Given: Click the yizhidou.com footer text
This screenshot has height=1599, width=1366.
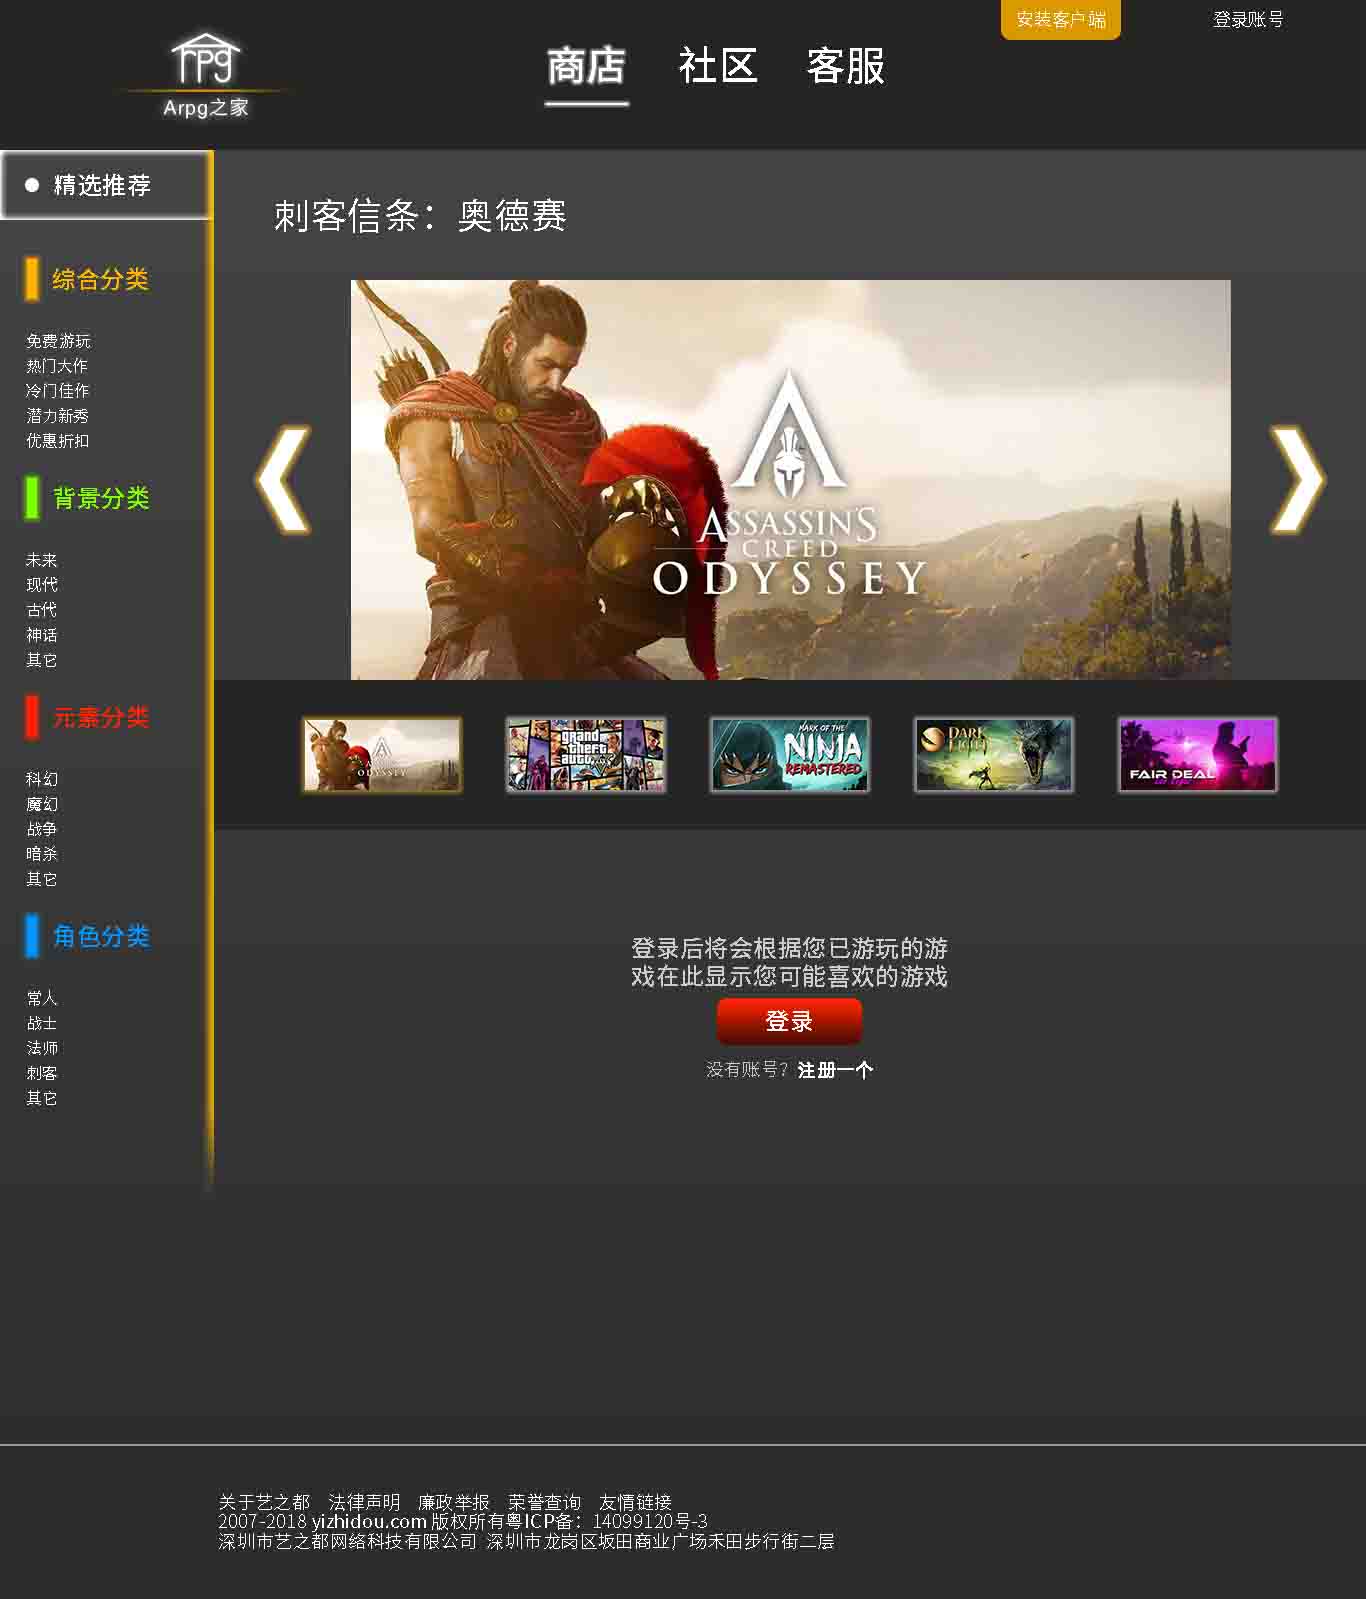Looking at the screenshot, I should [369, 1522].
